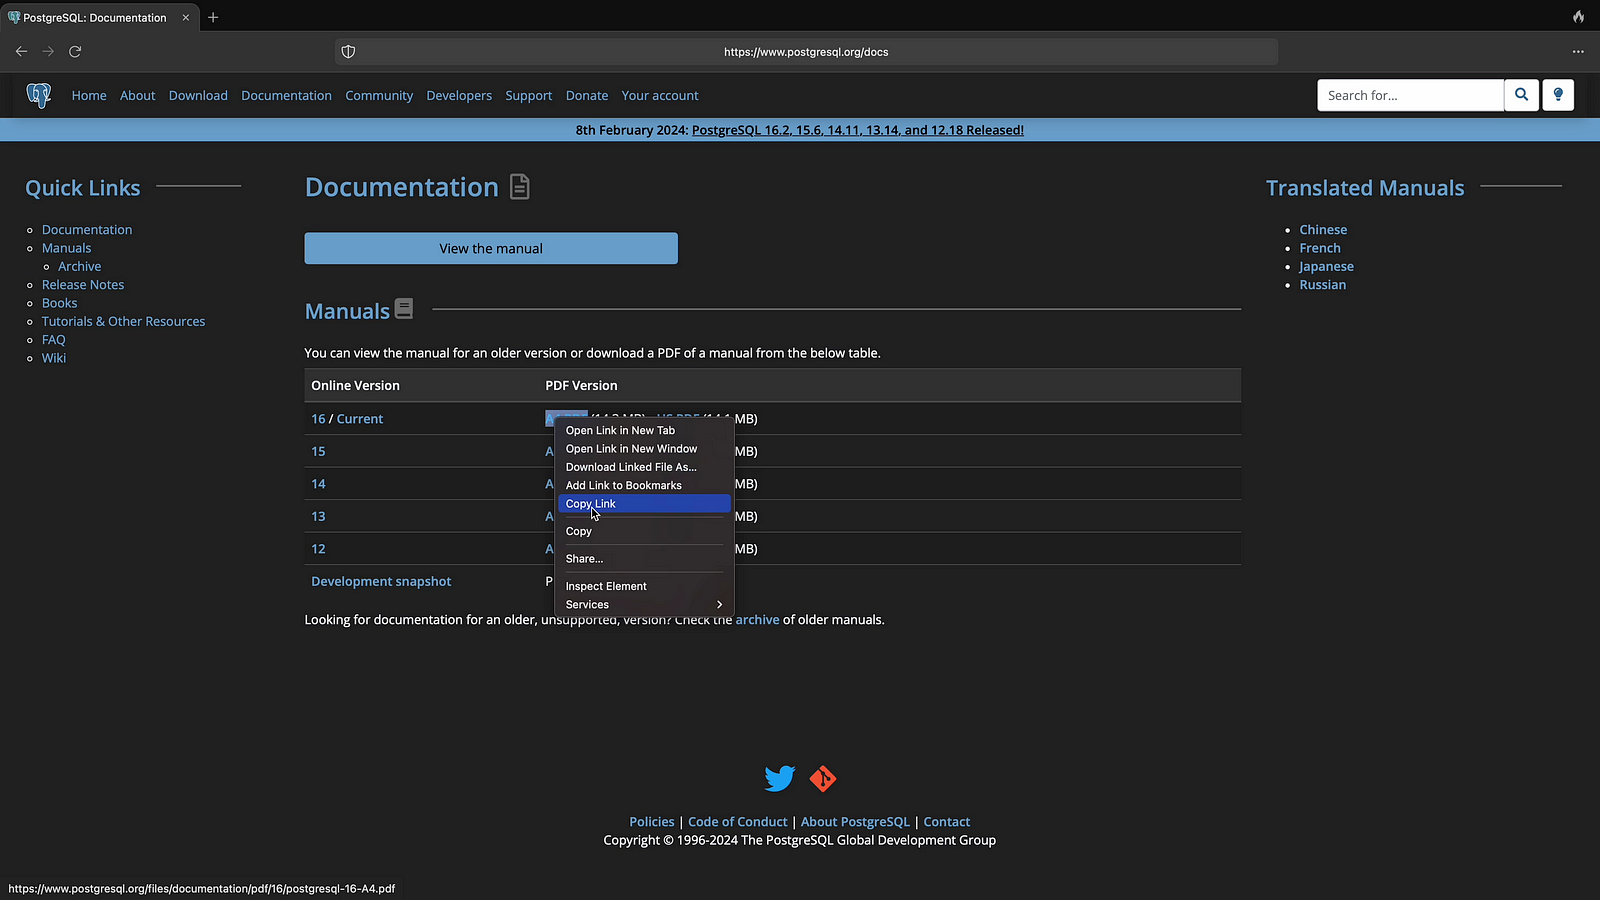Go back using the browser back arrow

coord(21,51)
